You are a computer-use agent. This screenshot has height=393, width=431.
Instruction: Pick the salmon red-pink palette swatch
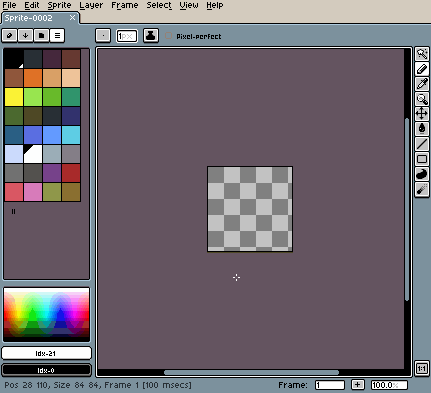[14, 192]
